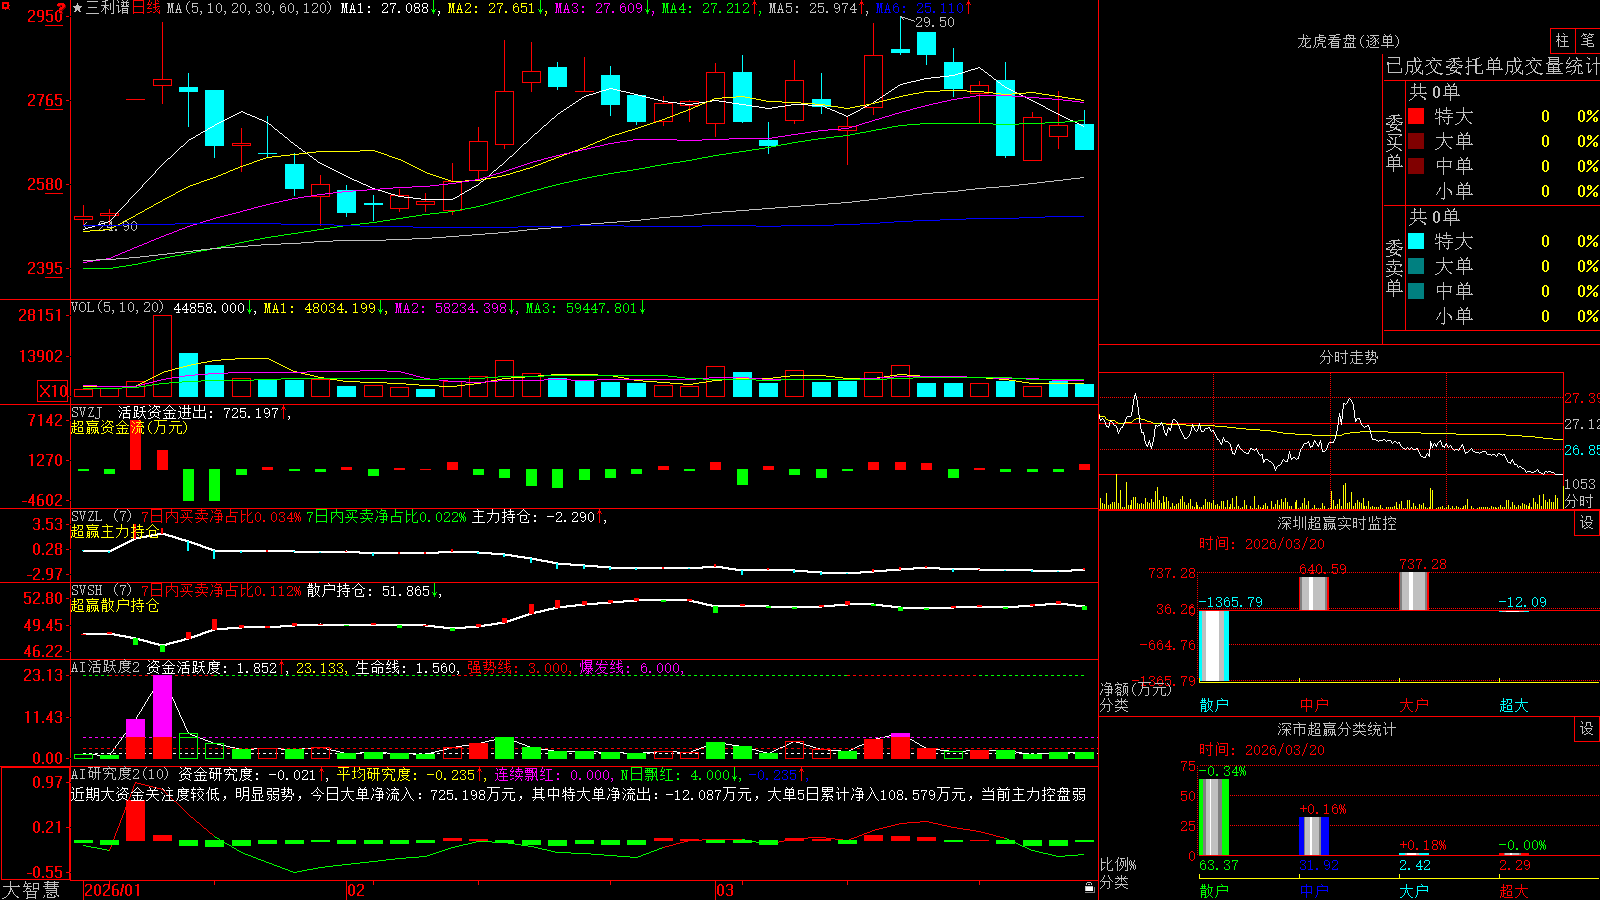The width and height of the screenshot is (1600, 900).
Task: Click the 深圳超赢实时监控 panel title
Action: point(1337,523)
